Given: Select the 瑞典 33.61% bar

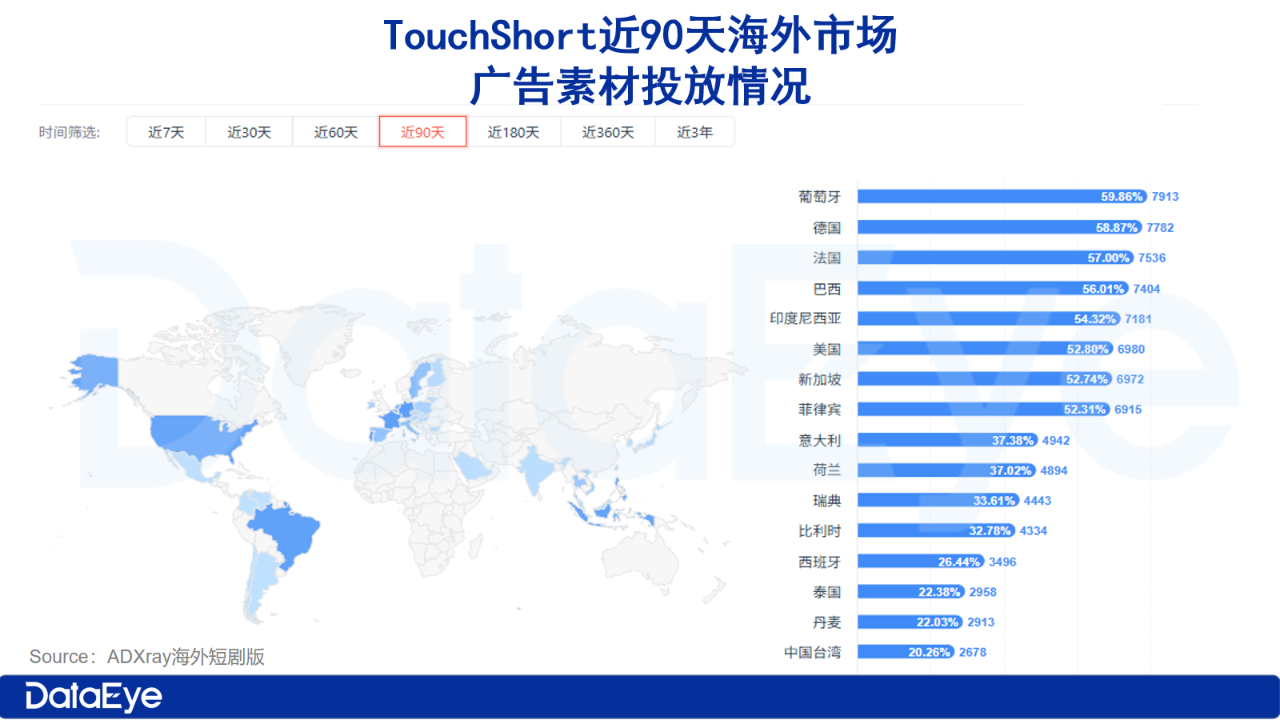Looking at the screenshot, I should click(x=939, y=501).
